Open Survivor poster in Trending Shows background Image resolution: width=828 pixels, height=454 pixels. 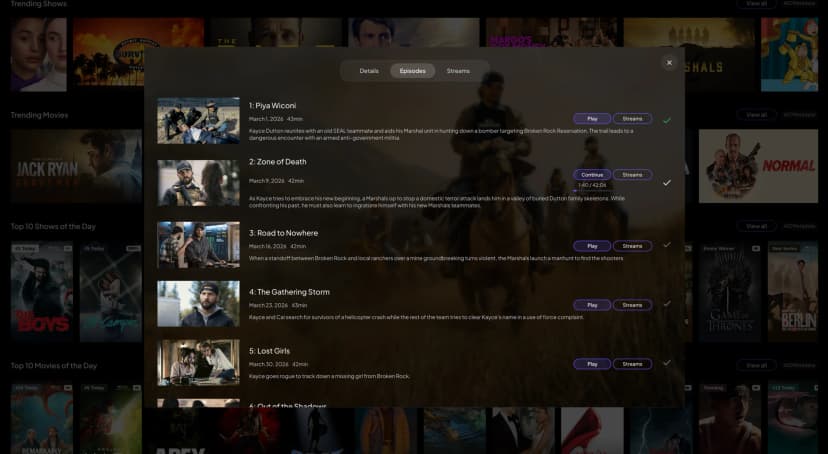[x=138, y=52]
